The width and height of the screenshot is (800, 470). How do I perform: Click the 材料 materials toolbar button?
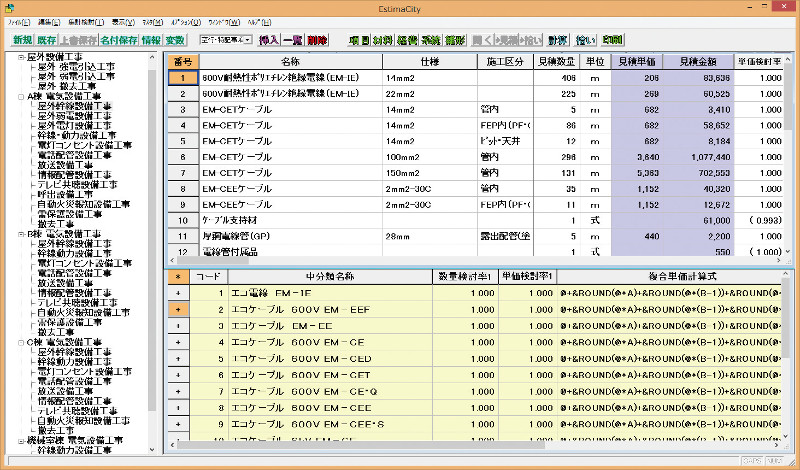point(383,40)
